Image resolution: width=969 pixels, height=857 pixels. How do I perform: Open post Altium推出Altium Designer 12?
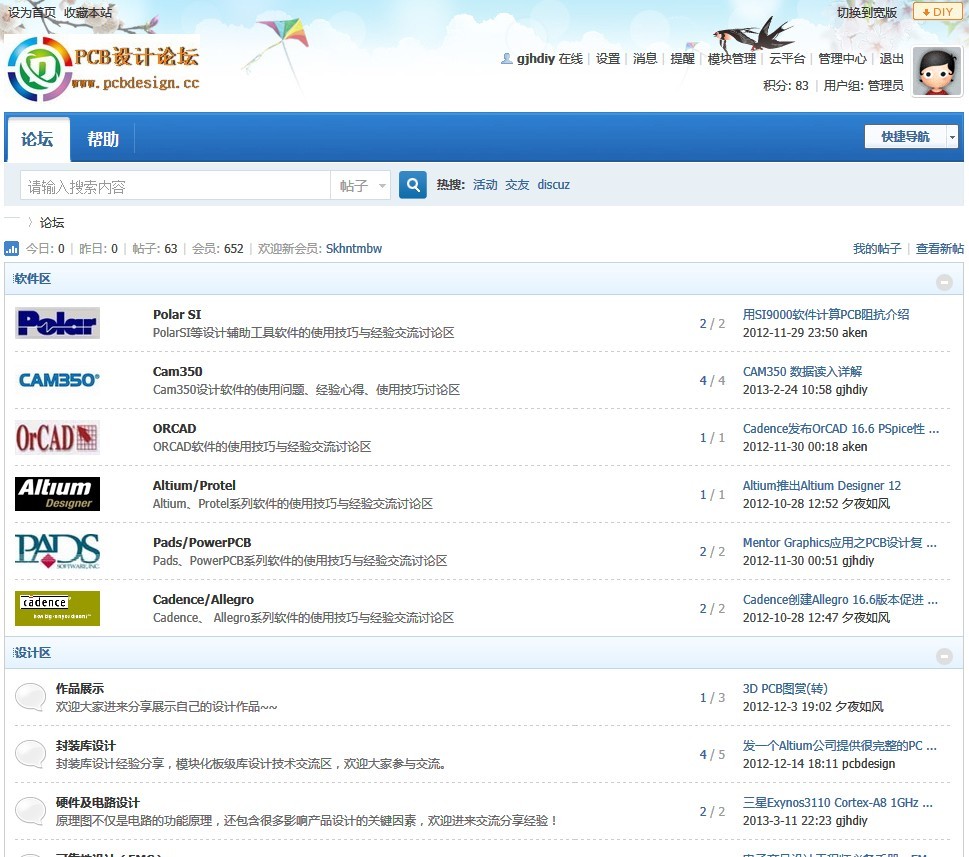[822, 486]
